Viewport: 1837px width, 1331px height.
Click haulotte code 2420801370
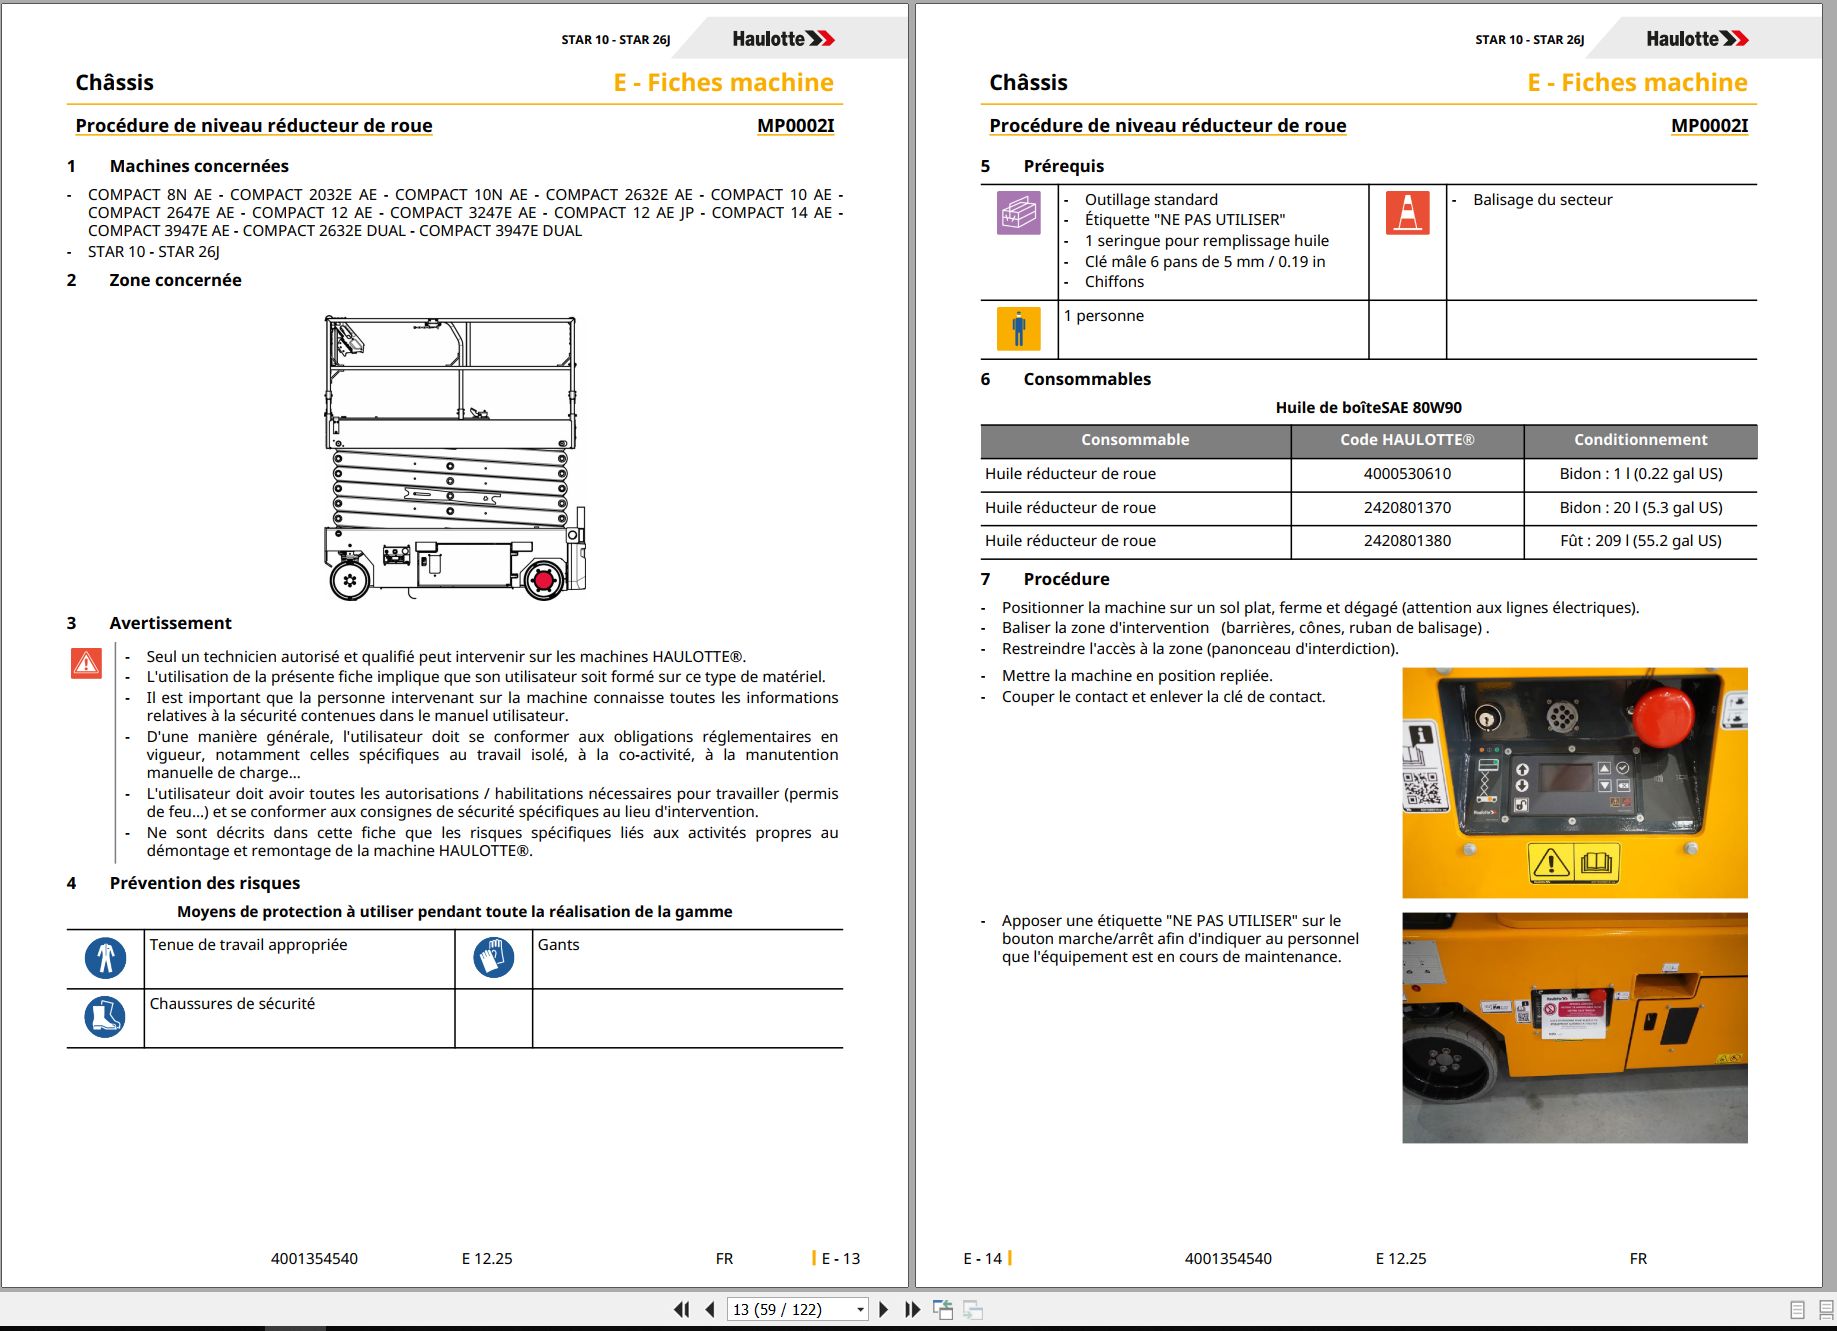(1407, 508)
